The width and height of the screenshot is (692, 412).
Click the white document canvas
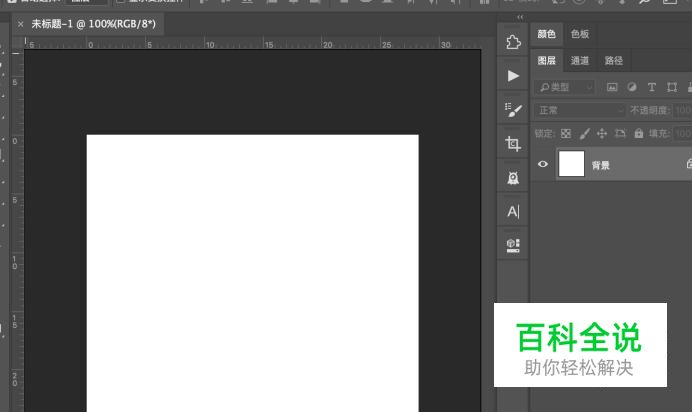(x=252, y=273)
